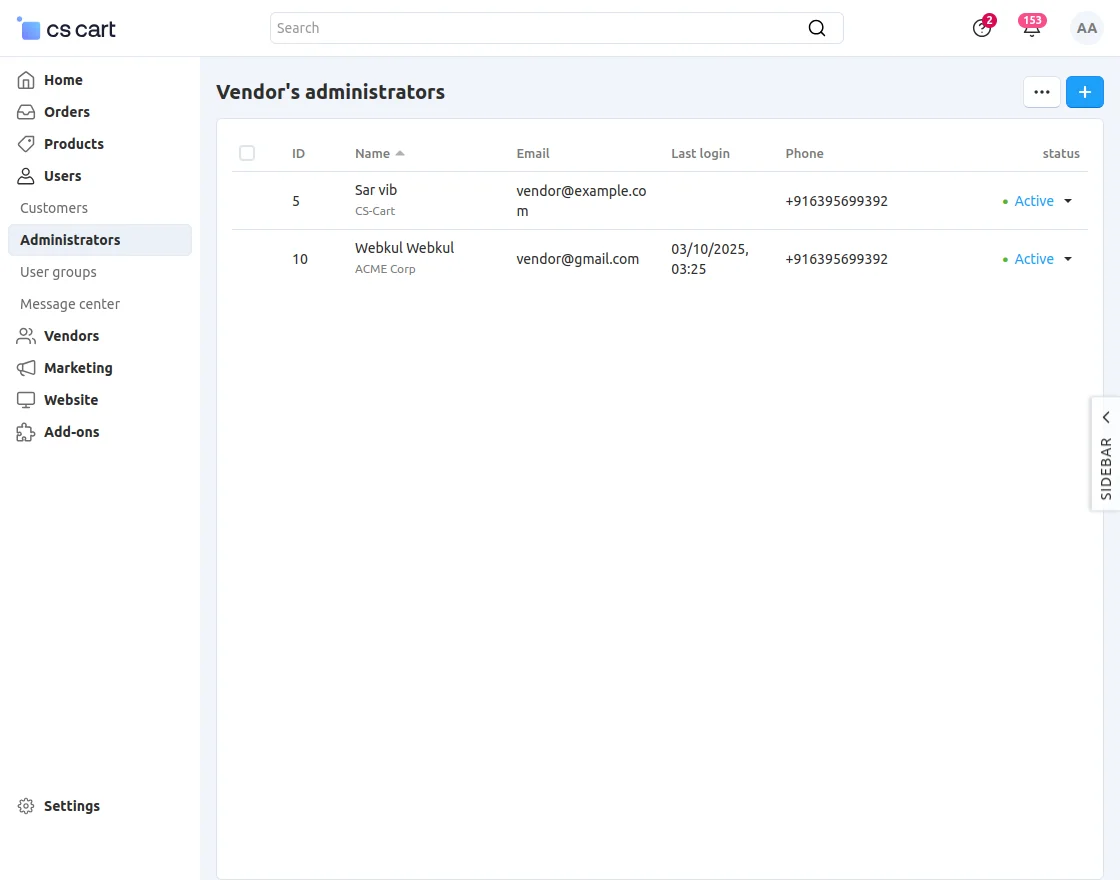Open the Customers submenu item
The width and height of the screenshot is (1120, 880).
[54, 208]
